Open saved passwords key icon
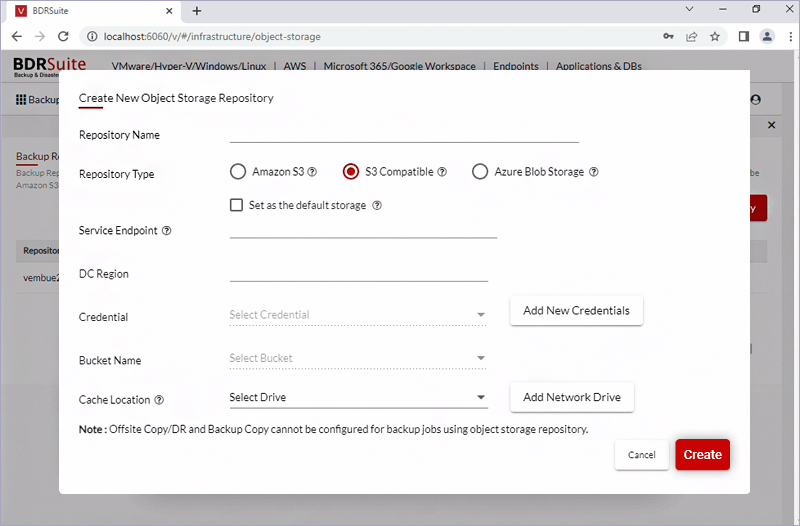Viewport: 800px width, 526px height. coord(668,36)
